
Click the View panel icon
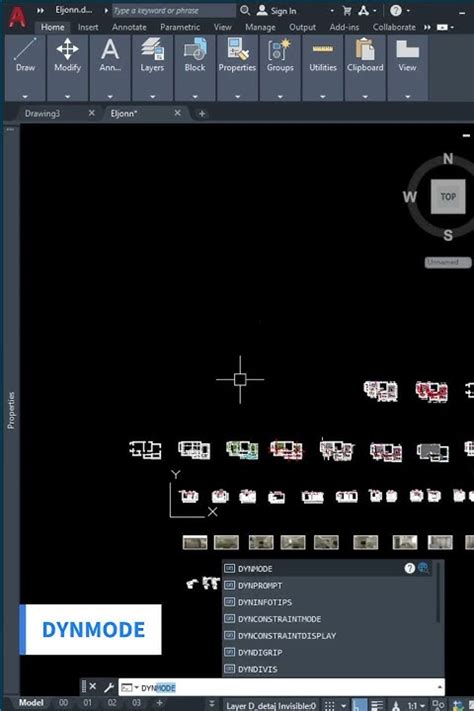point(407,49)
